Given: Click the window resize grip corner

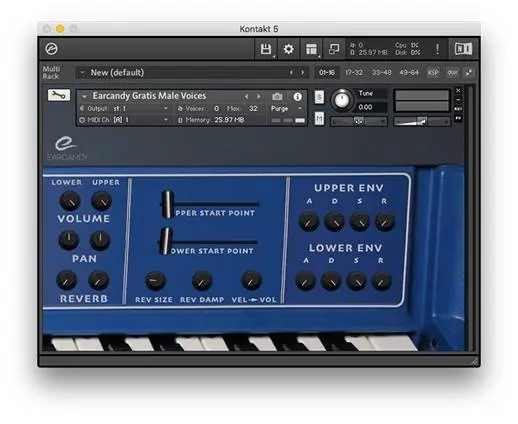Looking at the screenshot, I should click(475, 361).
